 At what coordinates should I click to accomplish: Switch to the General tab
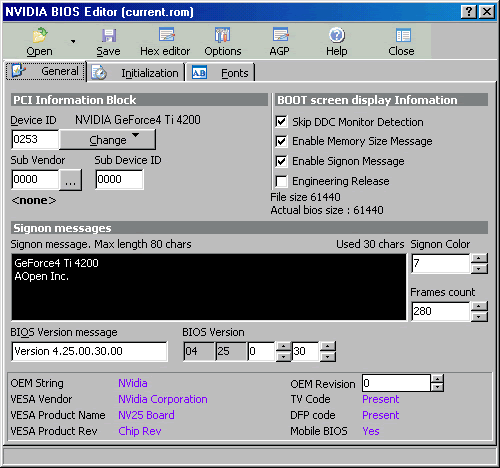[x=46, y=71]
